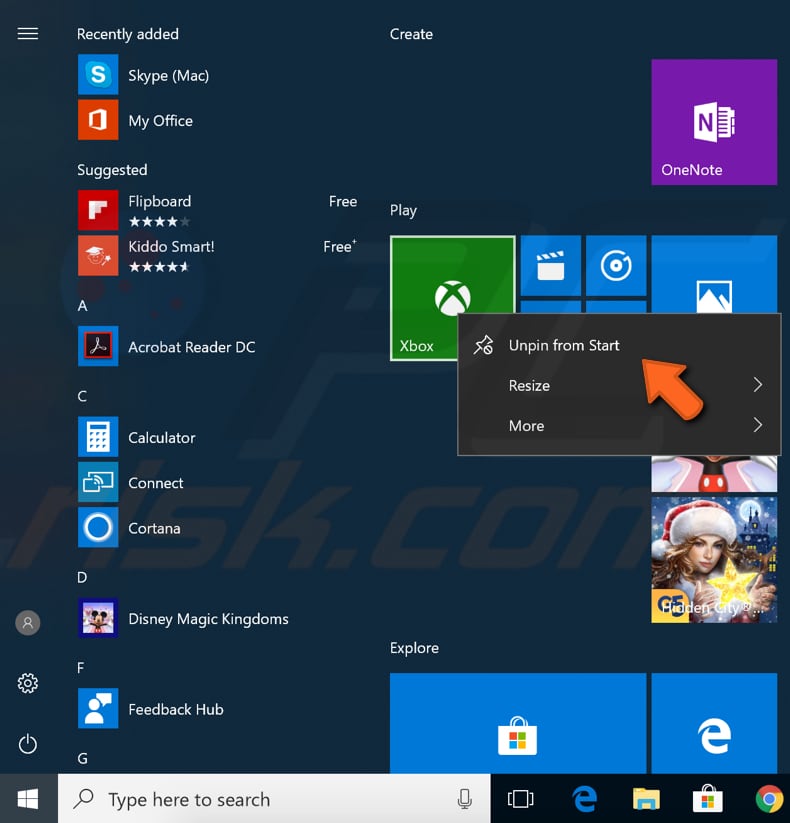Viewport: 790px width, 823px height.
Task: Open the Microsoft Edge tile in Explore
Action: (714, 723)
